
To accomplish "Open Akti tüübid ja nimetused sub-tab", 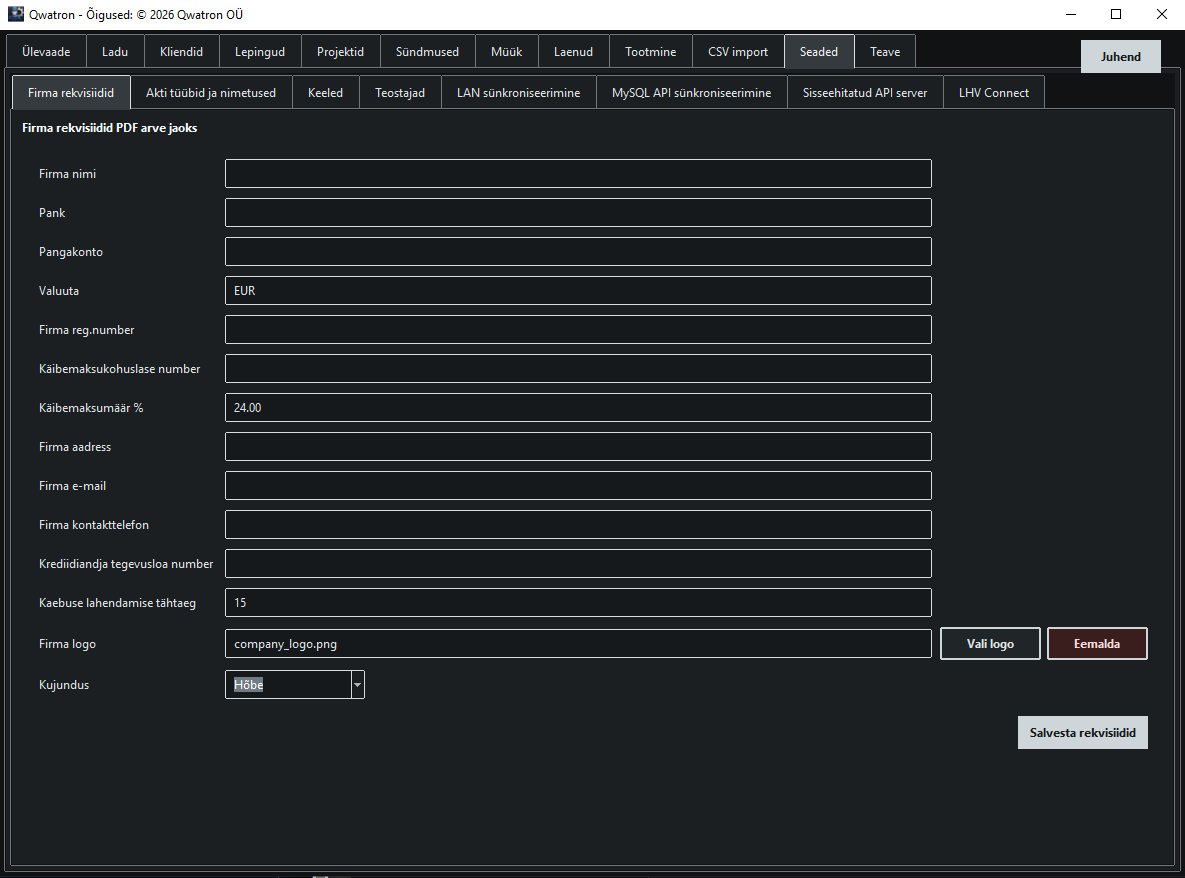I will (x=211, y=92).
